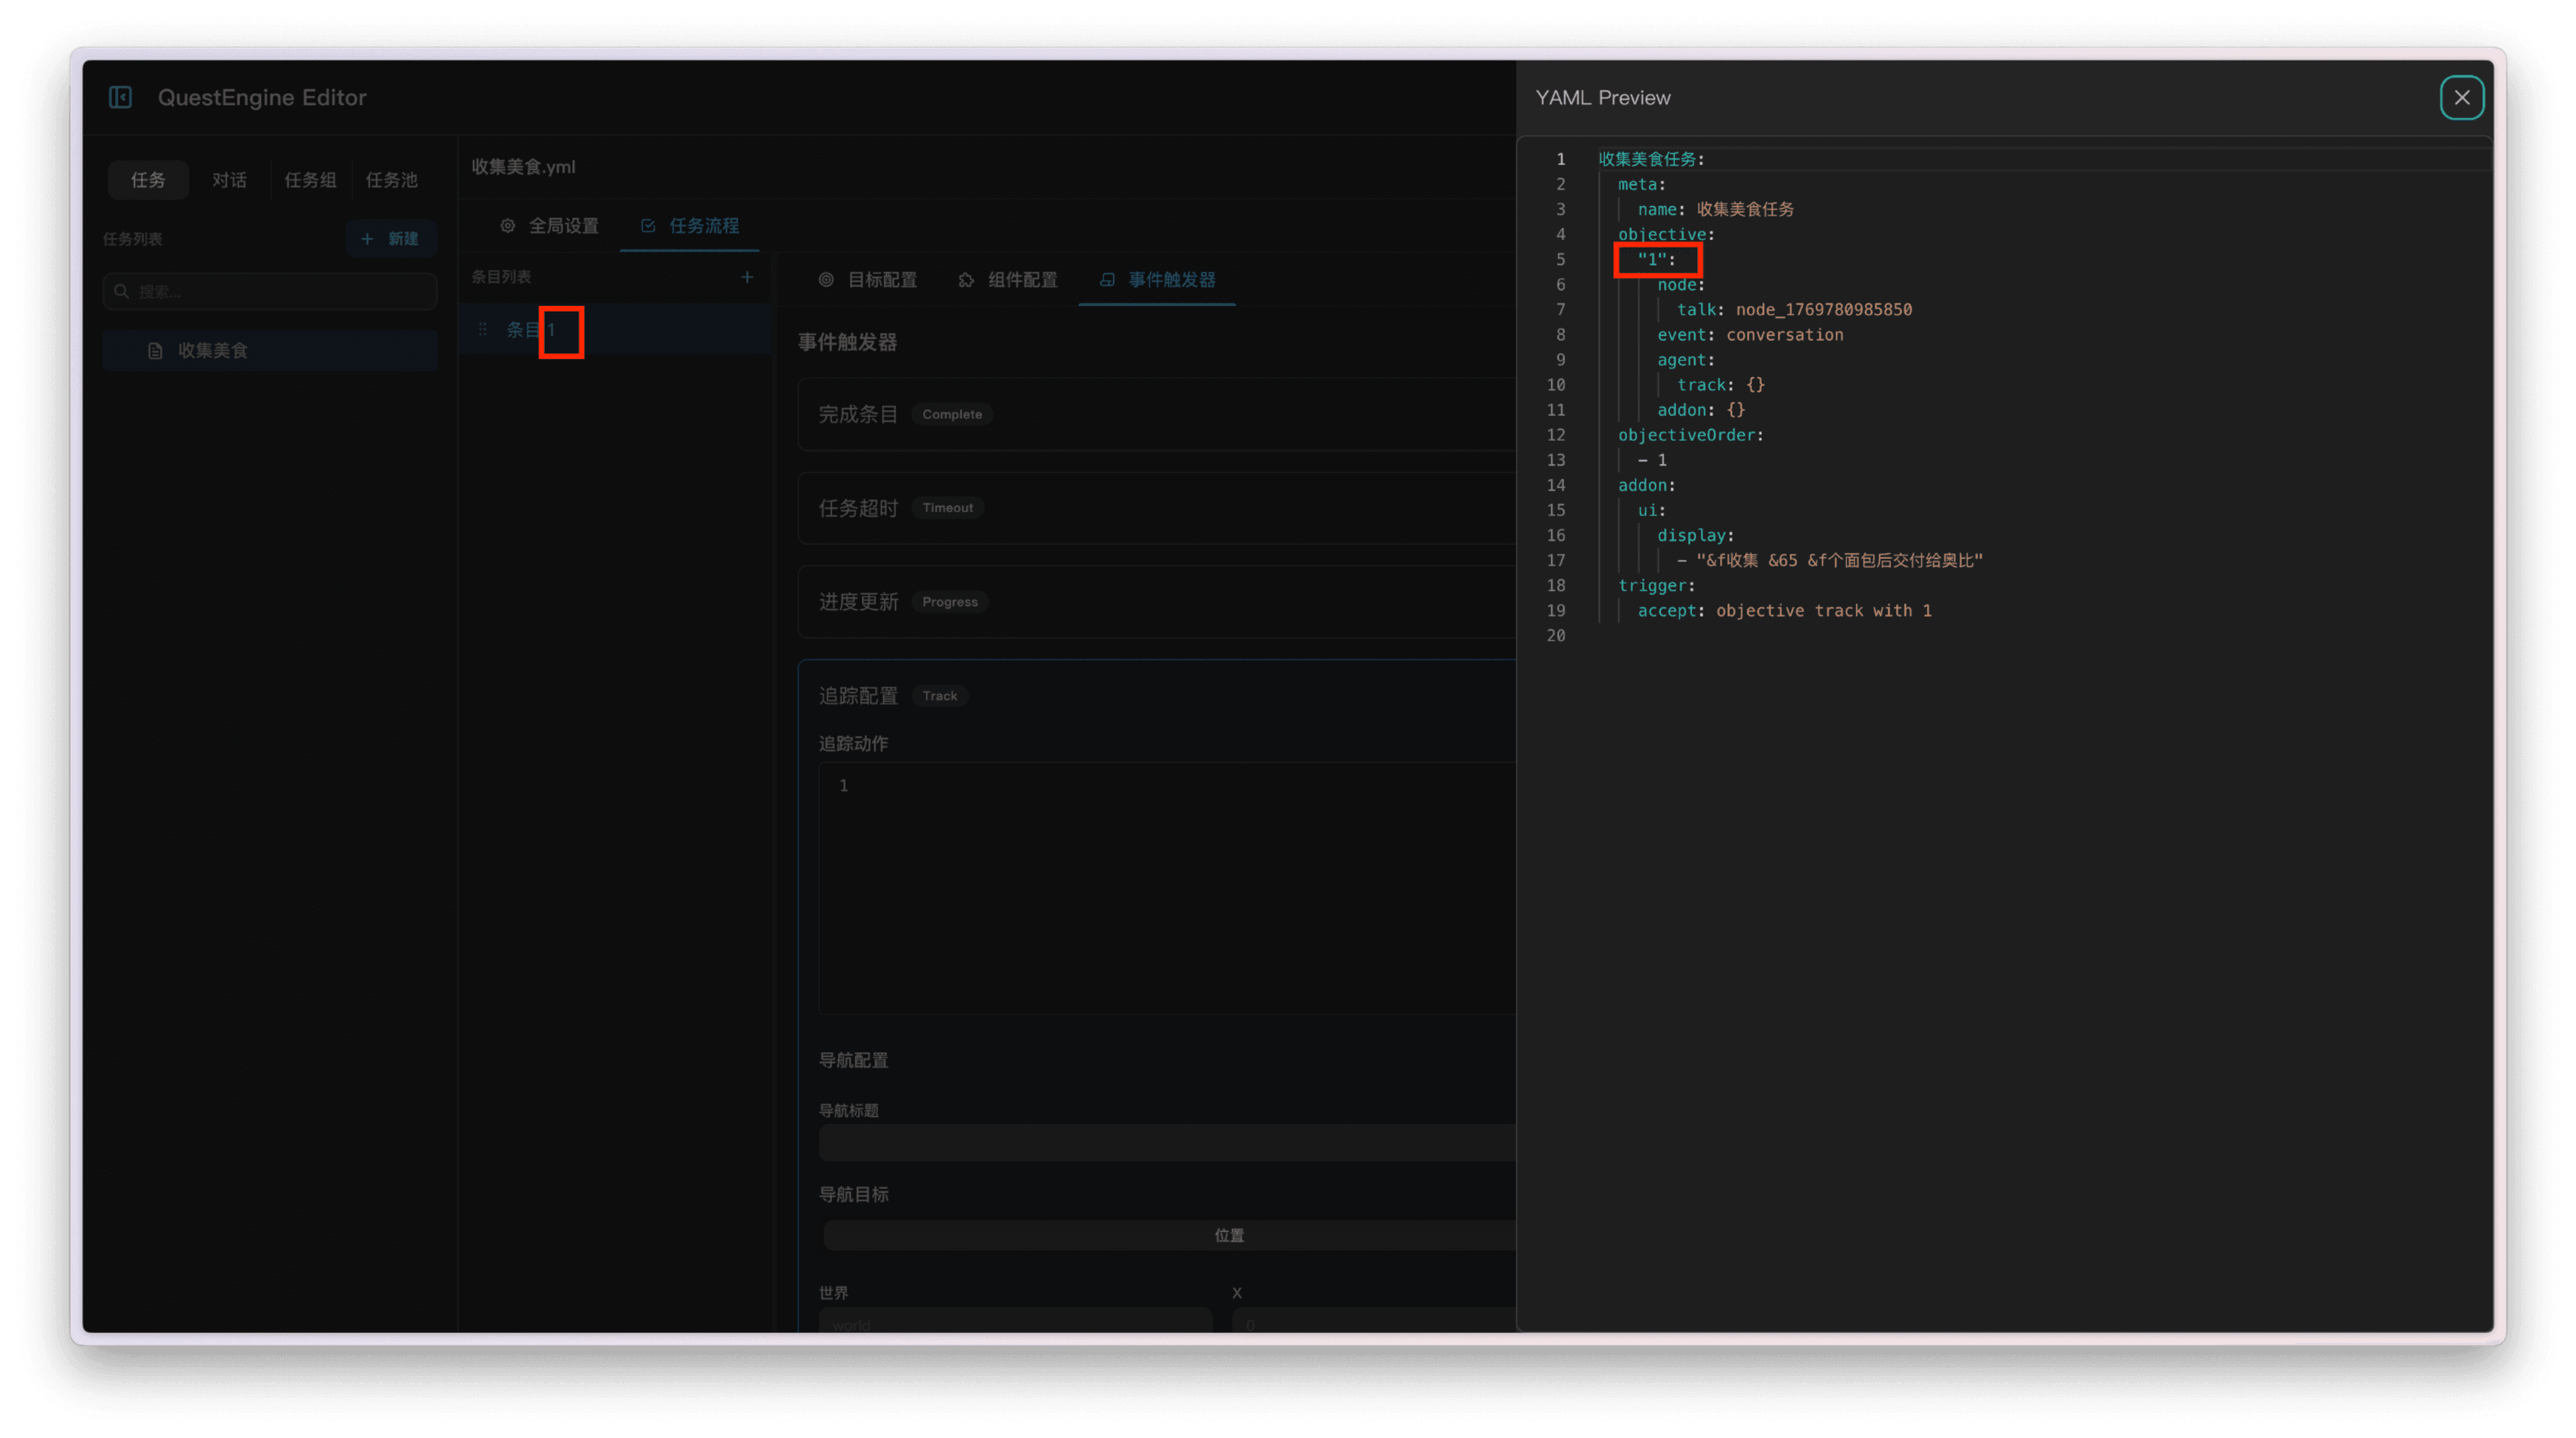Screen dimensions: 2576x1438
Task: Open the 任务池 tab
Action: point(391,180)
